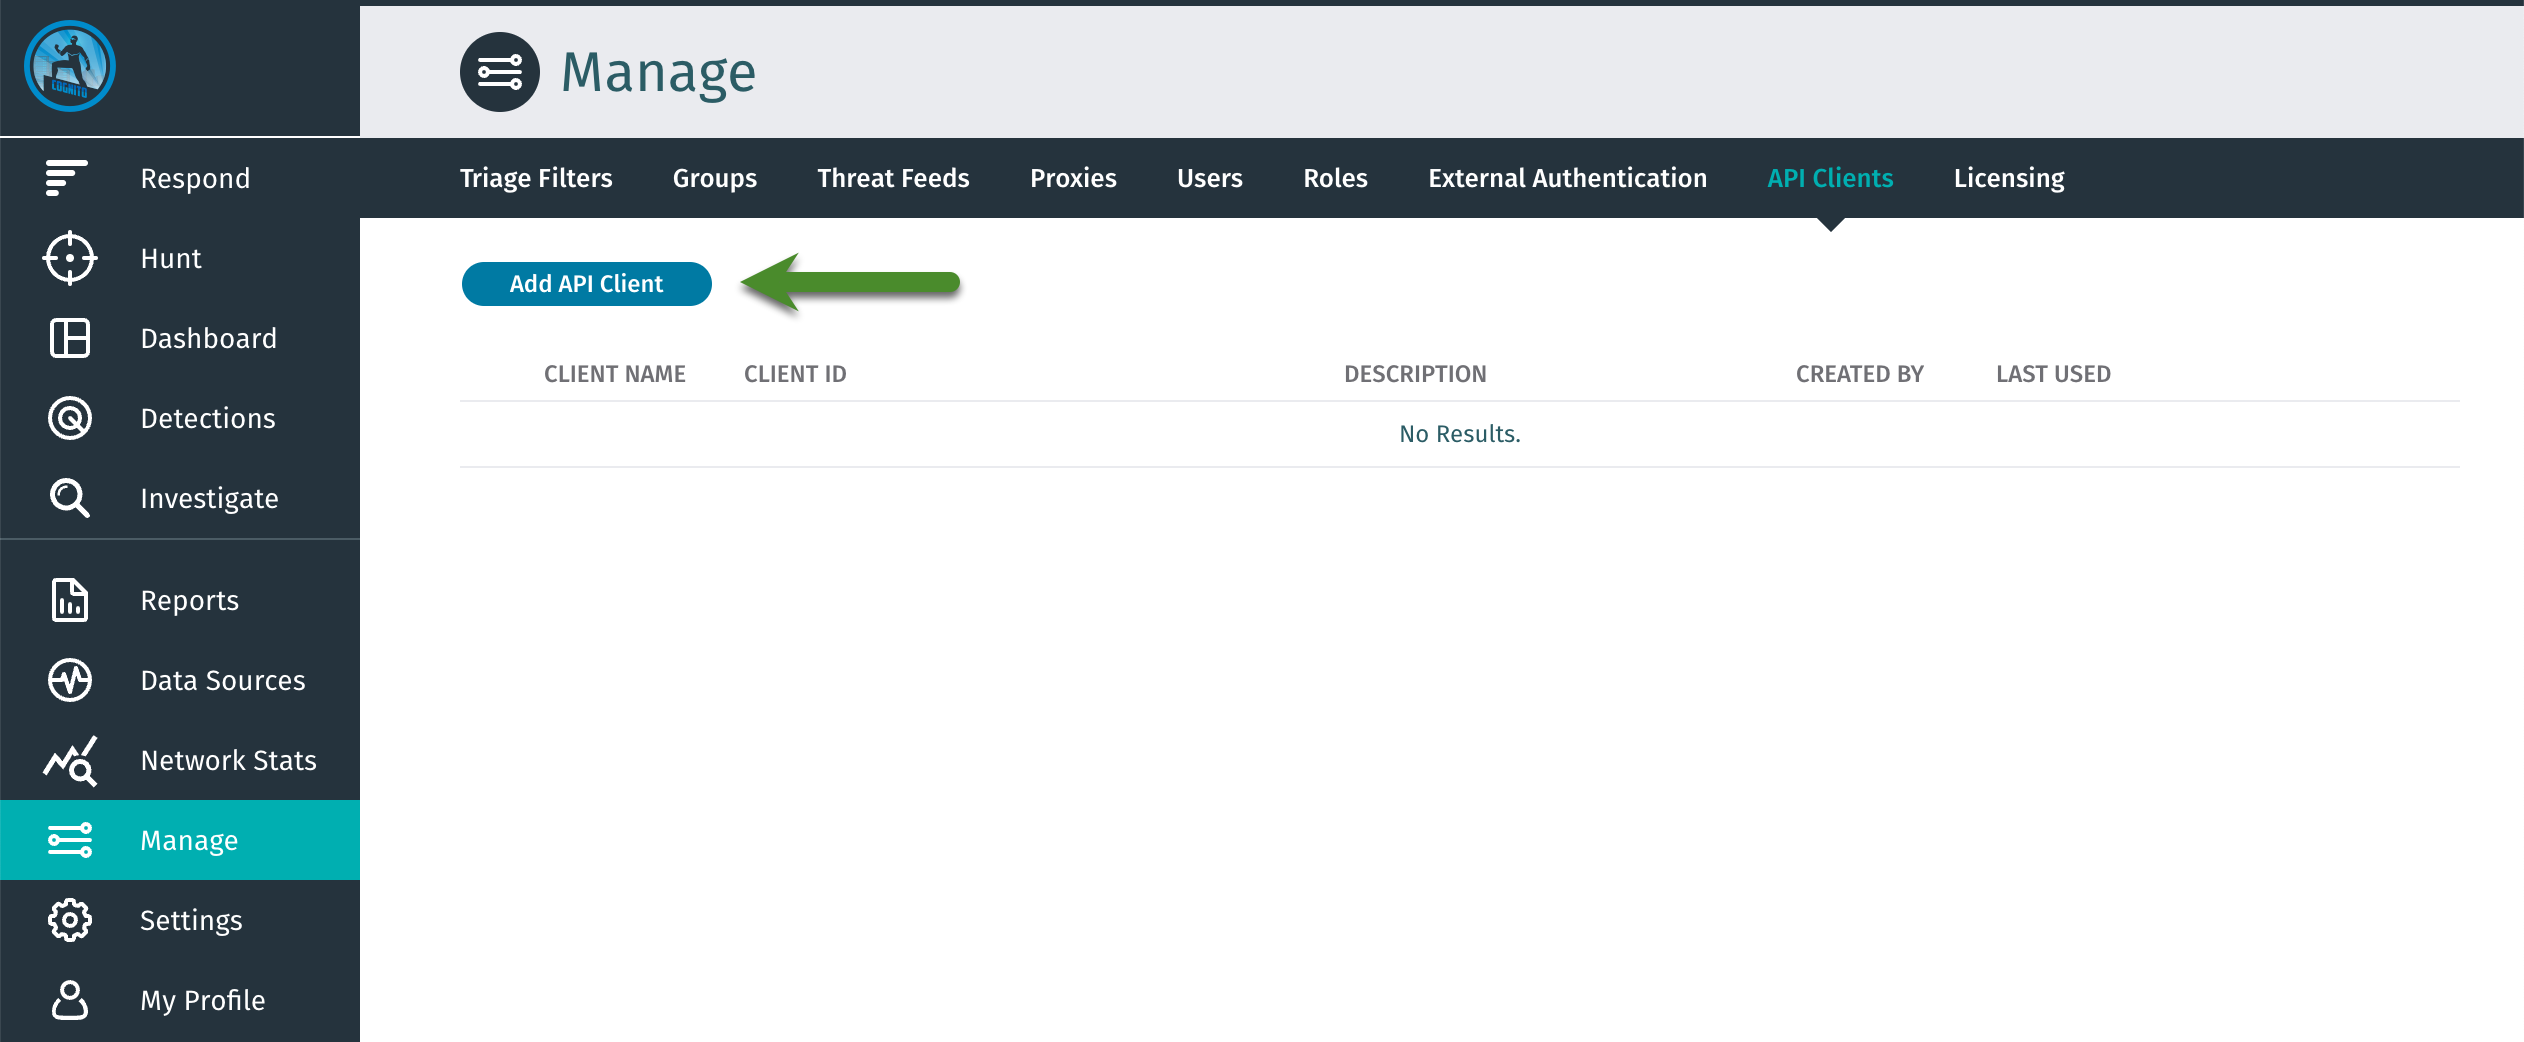Open Data Sources pulse icon
Screen dimensions: 2524x1042
coord(70,680)
